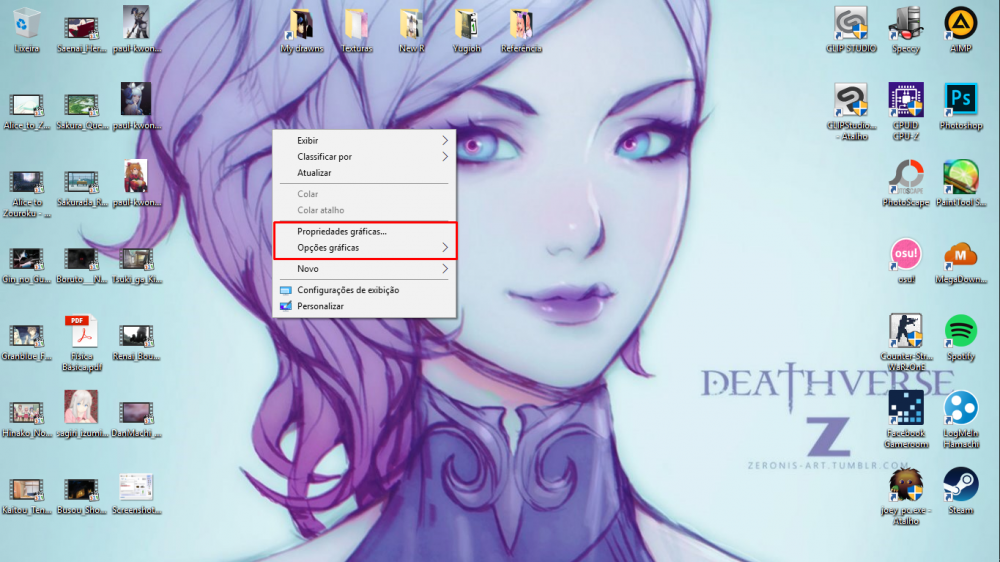Launch the Speccy shortcut
Image resolution: width=1000 pixels, height=562 pixels.
(906, 30)
